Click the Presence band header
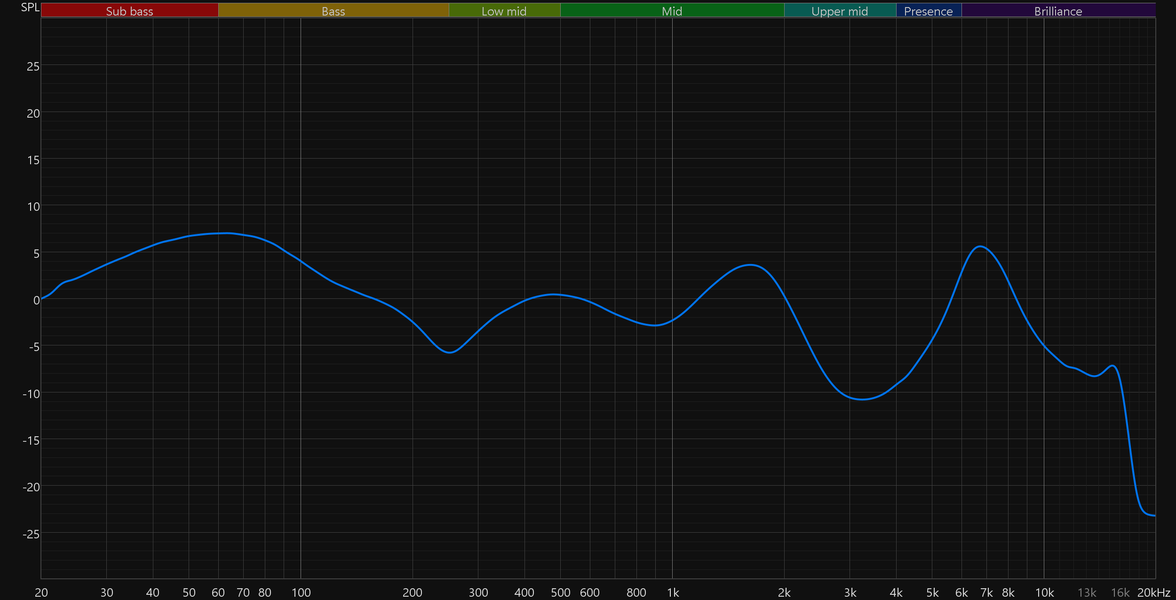Image resolution: width=1176 pixels, height=600 pixels. (928, 10)
